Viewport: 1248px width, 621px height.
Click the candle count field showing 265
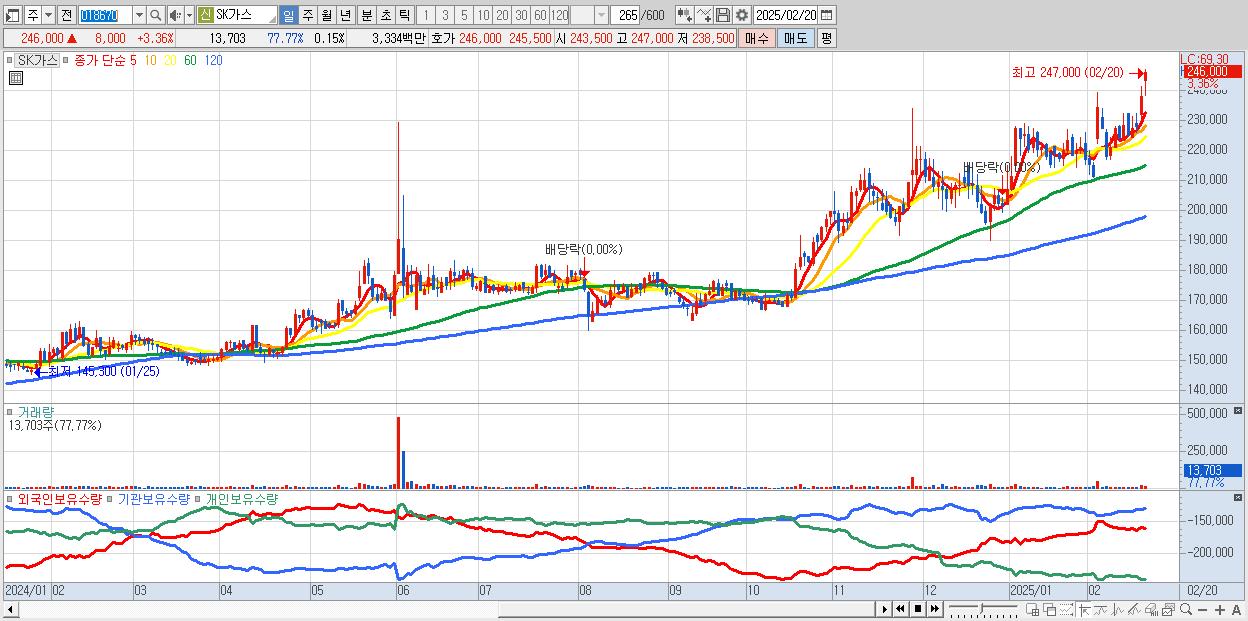point(625,15)
